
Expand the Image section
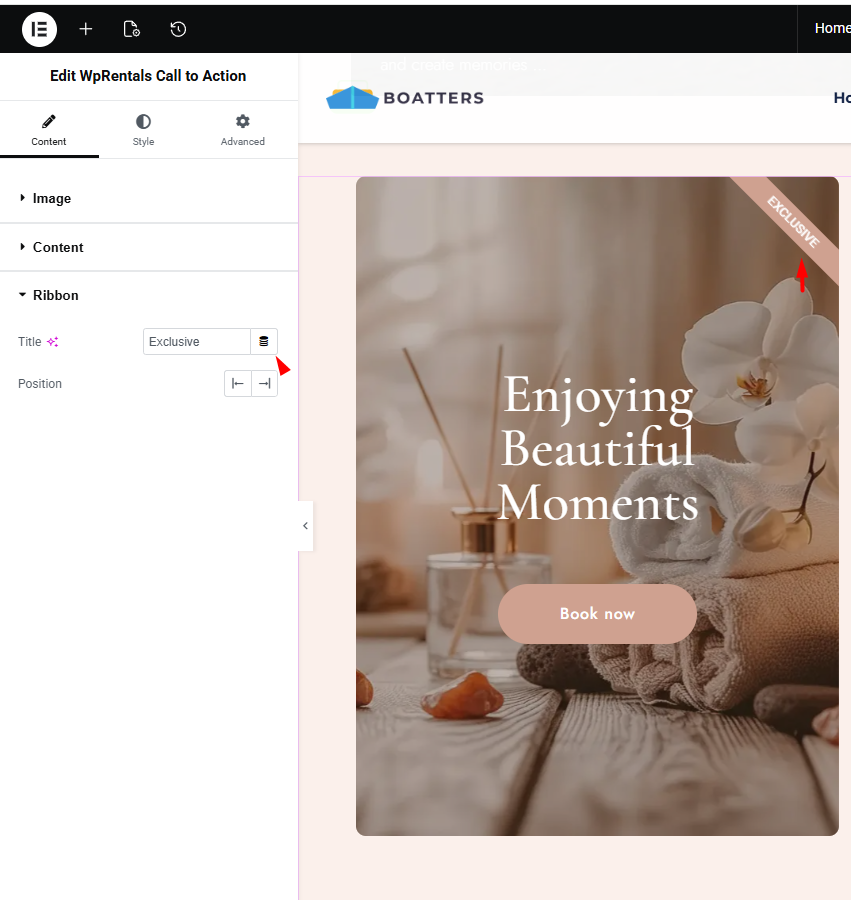51,199
